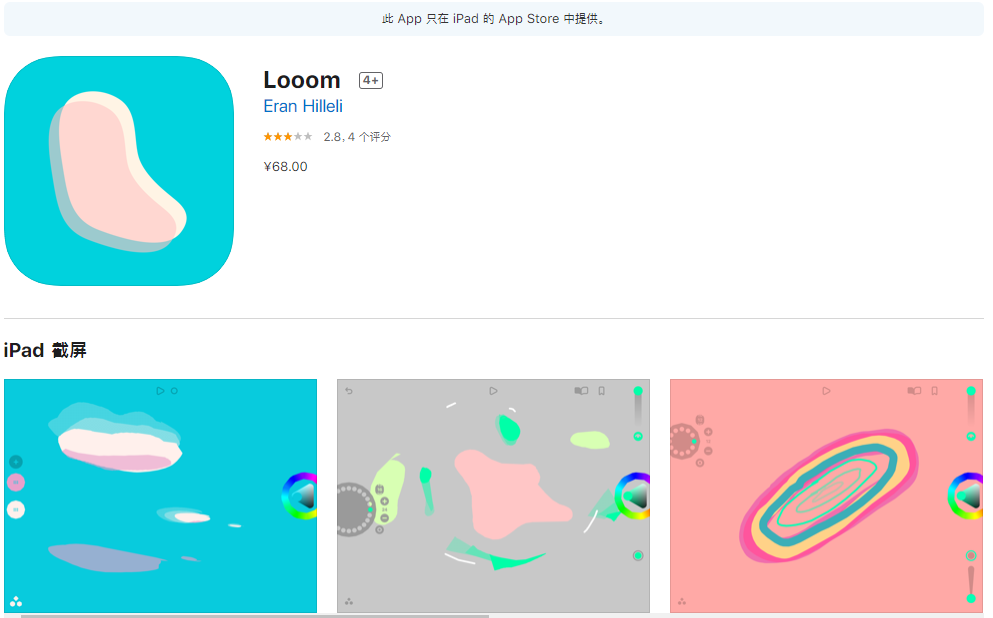
Task: Click the ¥68.00 price
Action: point(286,167)
